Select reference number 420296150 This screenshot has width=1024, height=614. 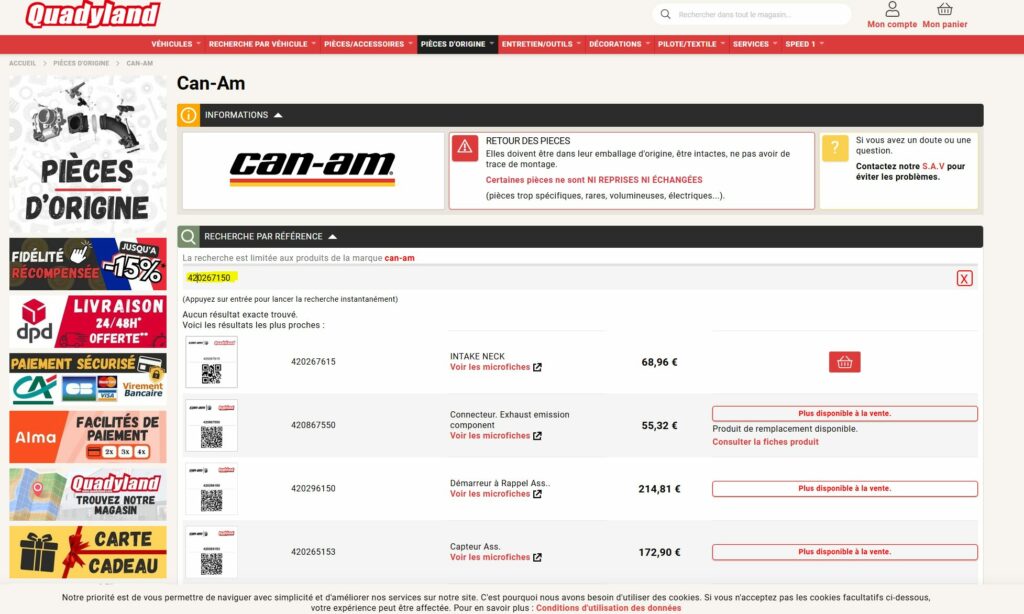tap(313, 489)
